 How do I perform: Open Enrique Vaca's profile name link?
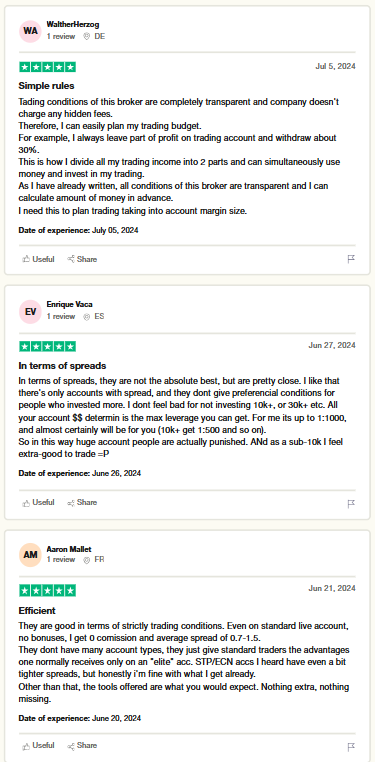click(69, 304)
